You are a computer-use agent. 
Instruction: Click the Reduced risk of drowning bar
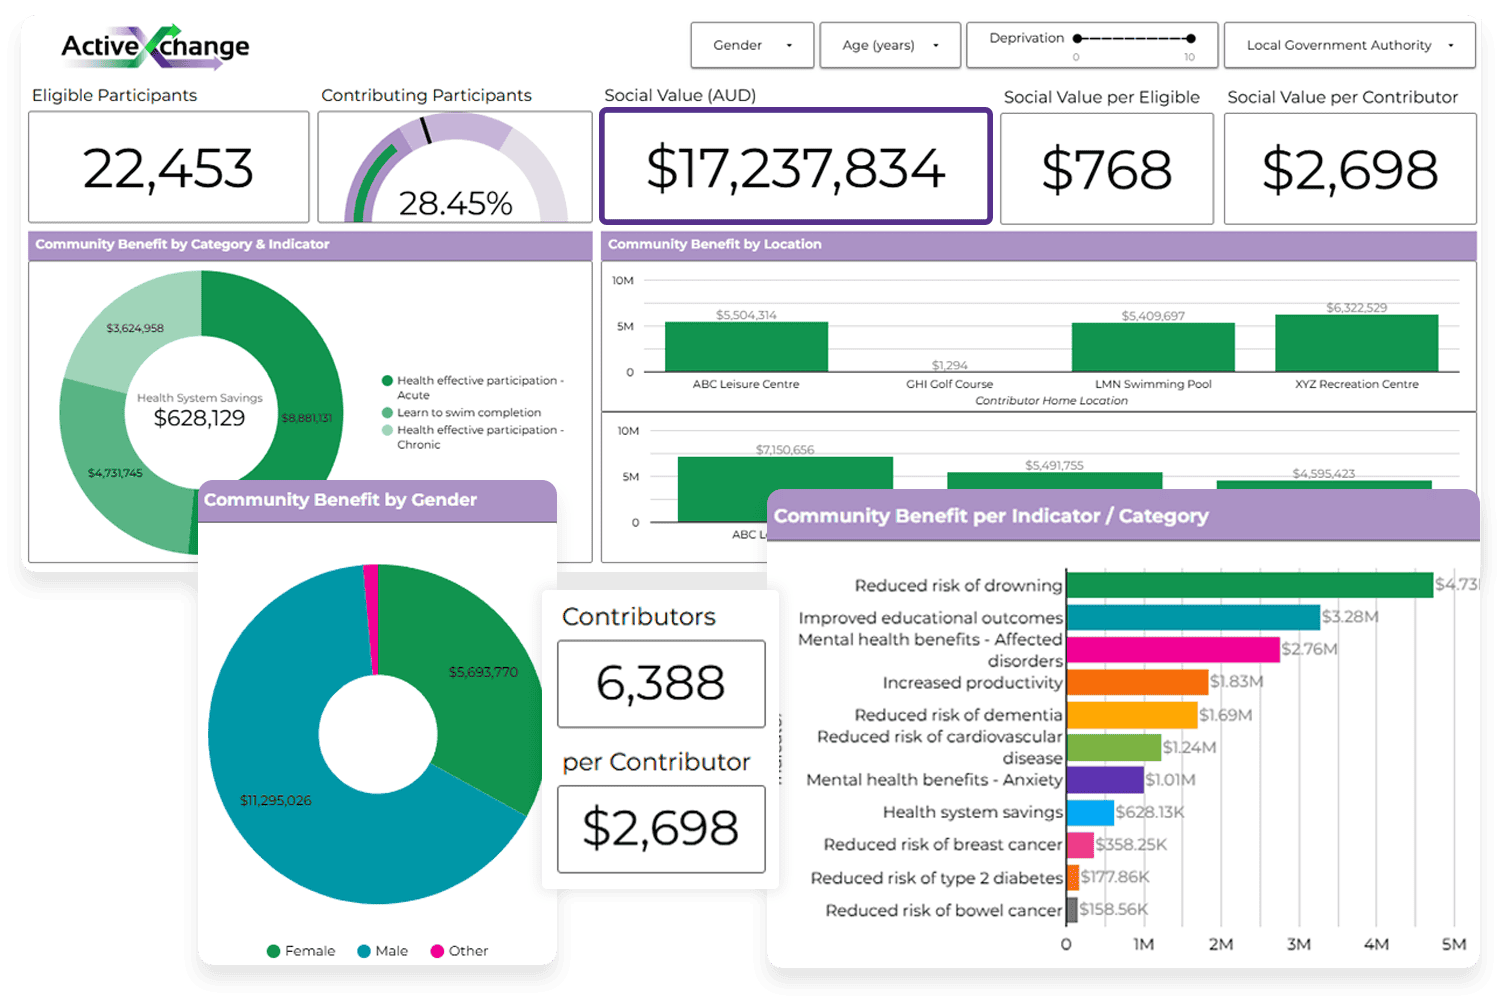point(1249,585)
